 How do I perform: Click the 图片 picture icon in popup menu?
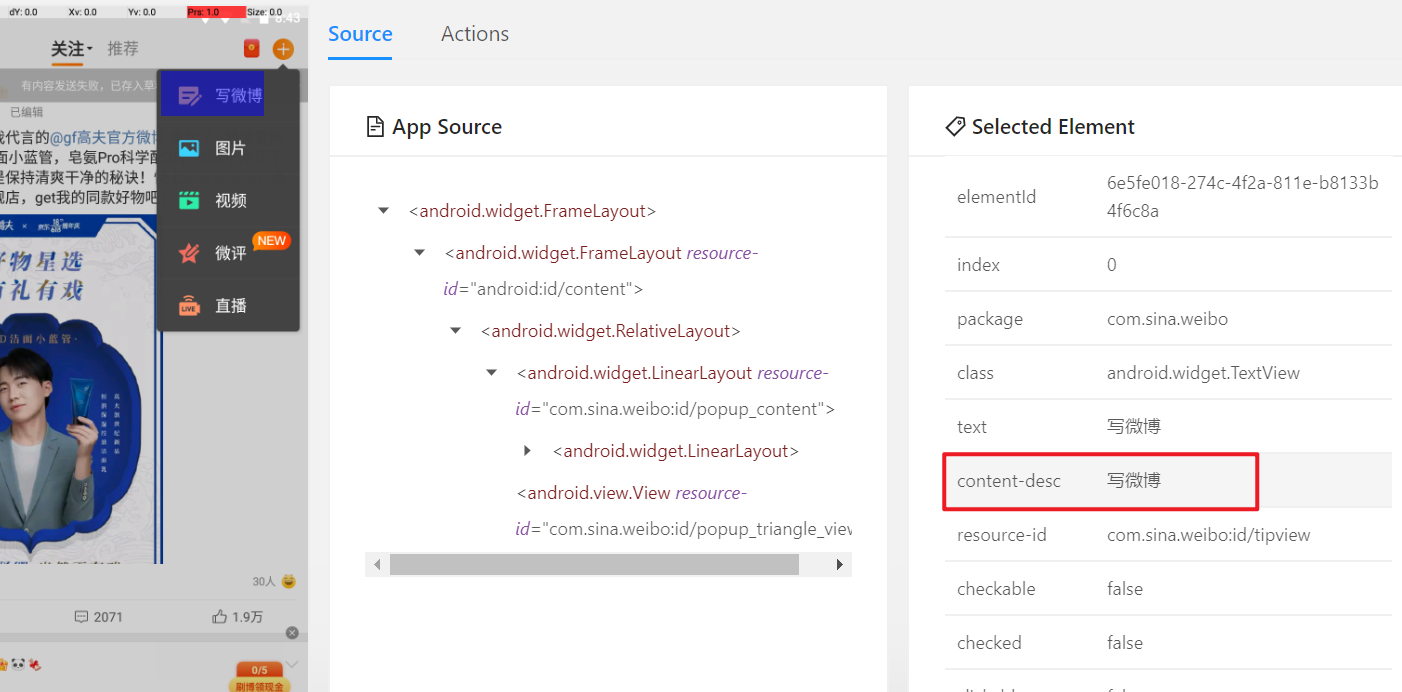[x=189, y=148]
